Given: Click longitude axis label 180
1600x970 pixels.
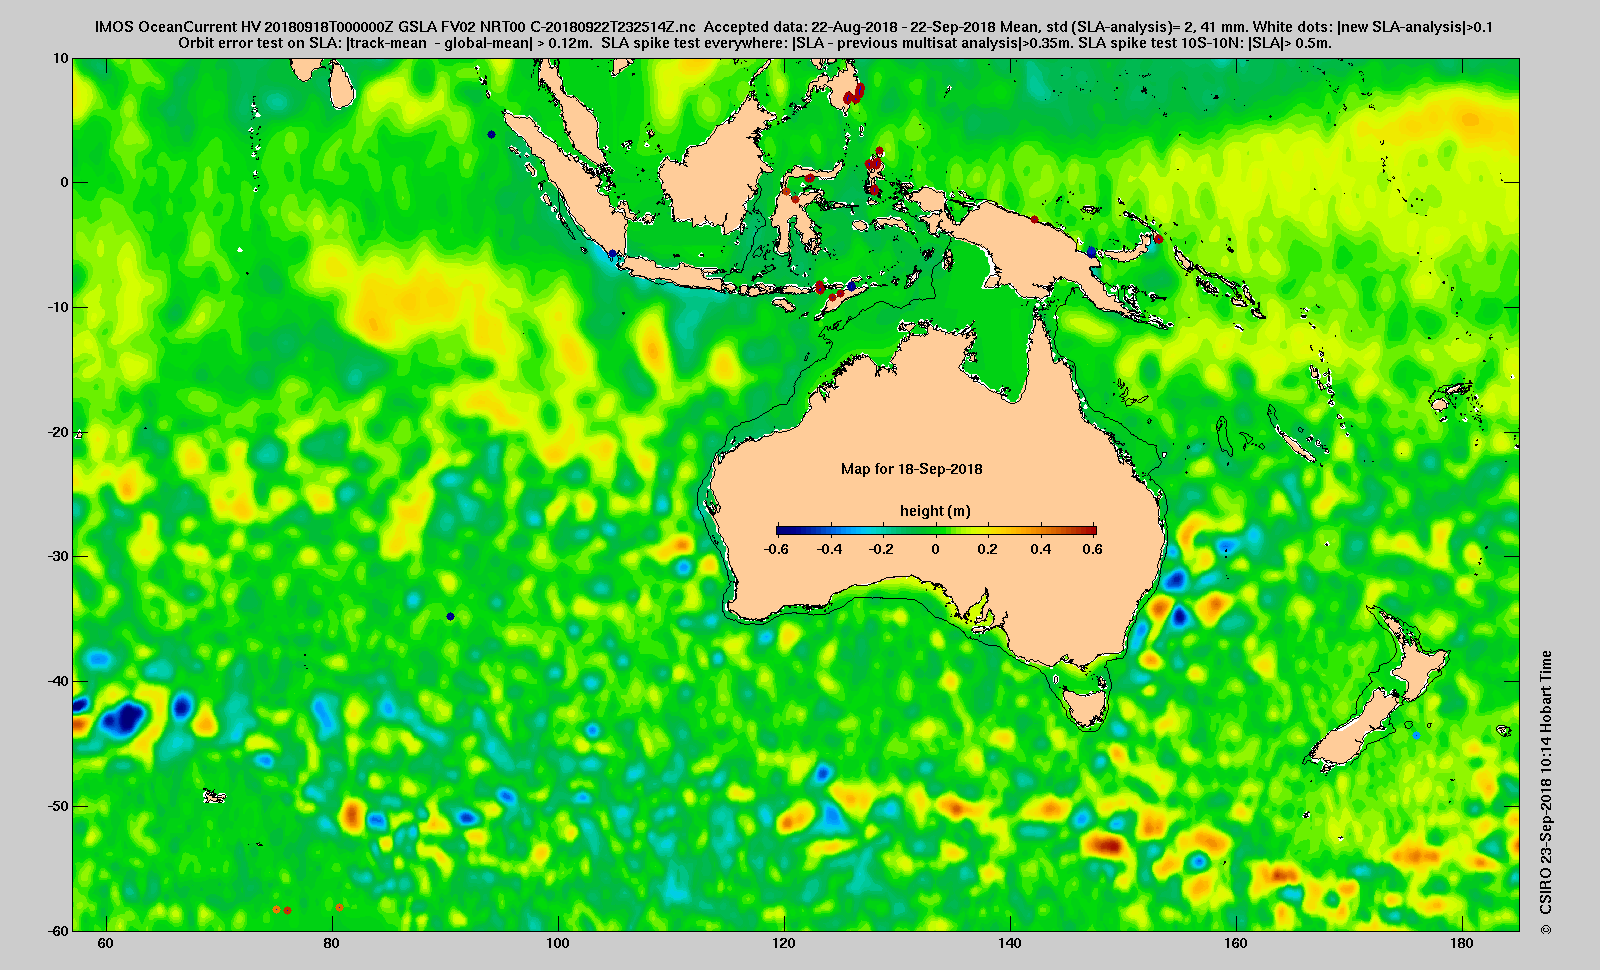Looking at the screenshot, I should pos(1462,944).
